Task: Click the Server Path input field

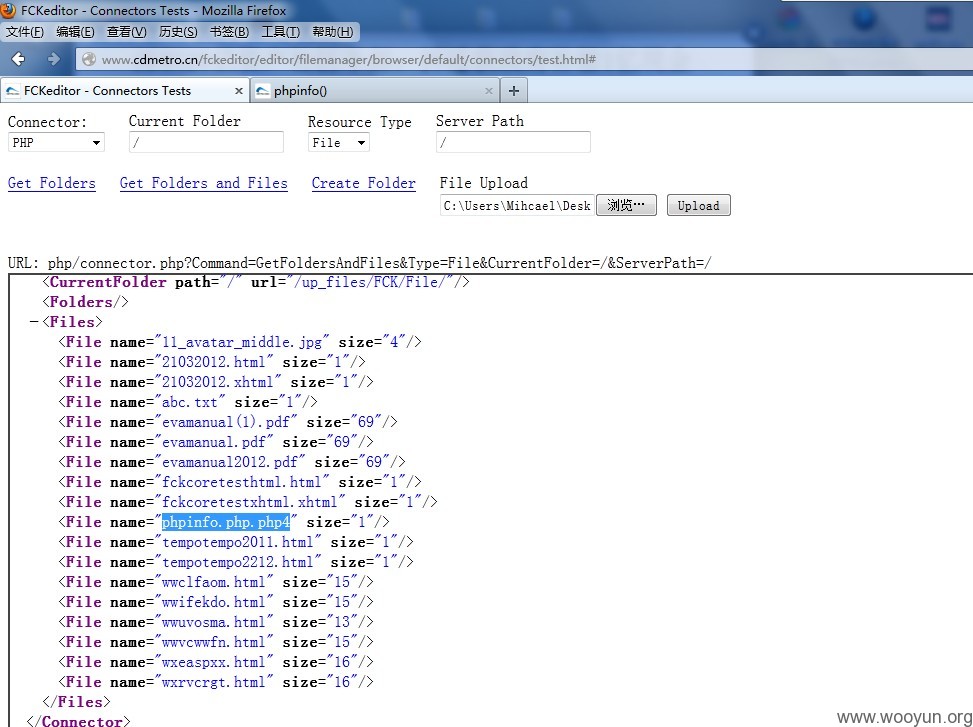Action: click(x=513, y=142)
